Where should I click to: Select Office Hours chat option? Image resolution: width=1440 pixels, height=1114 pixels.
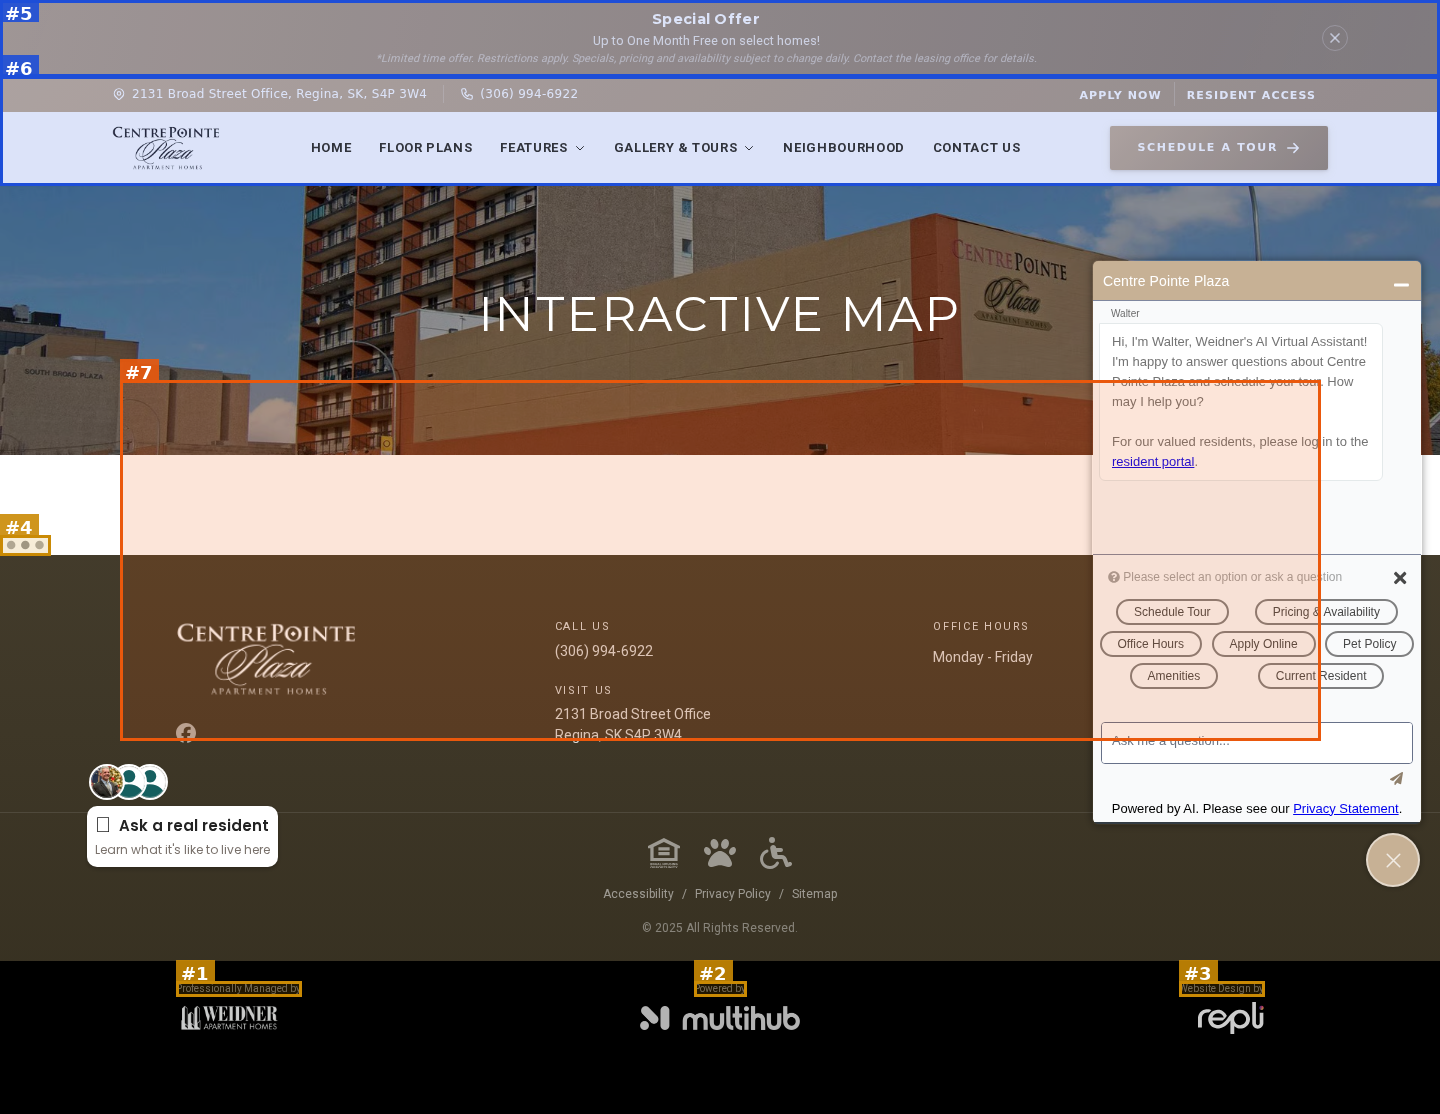(1151, 644)
